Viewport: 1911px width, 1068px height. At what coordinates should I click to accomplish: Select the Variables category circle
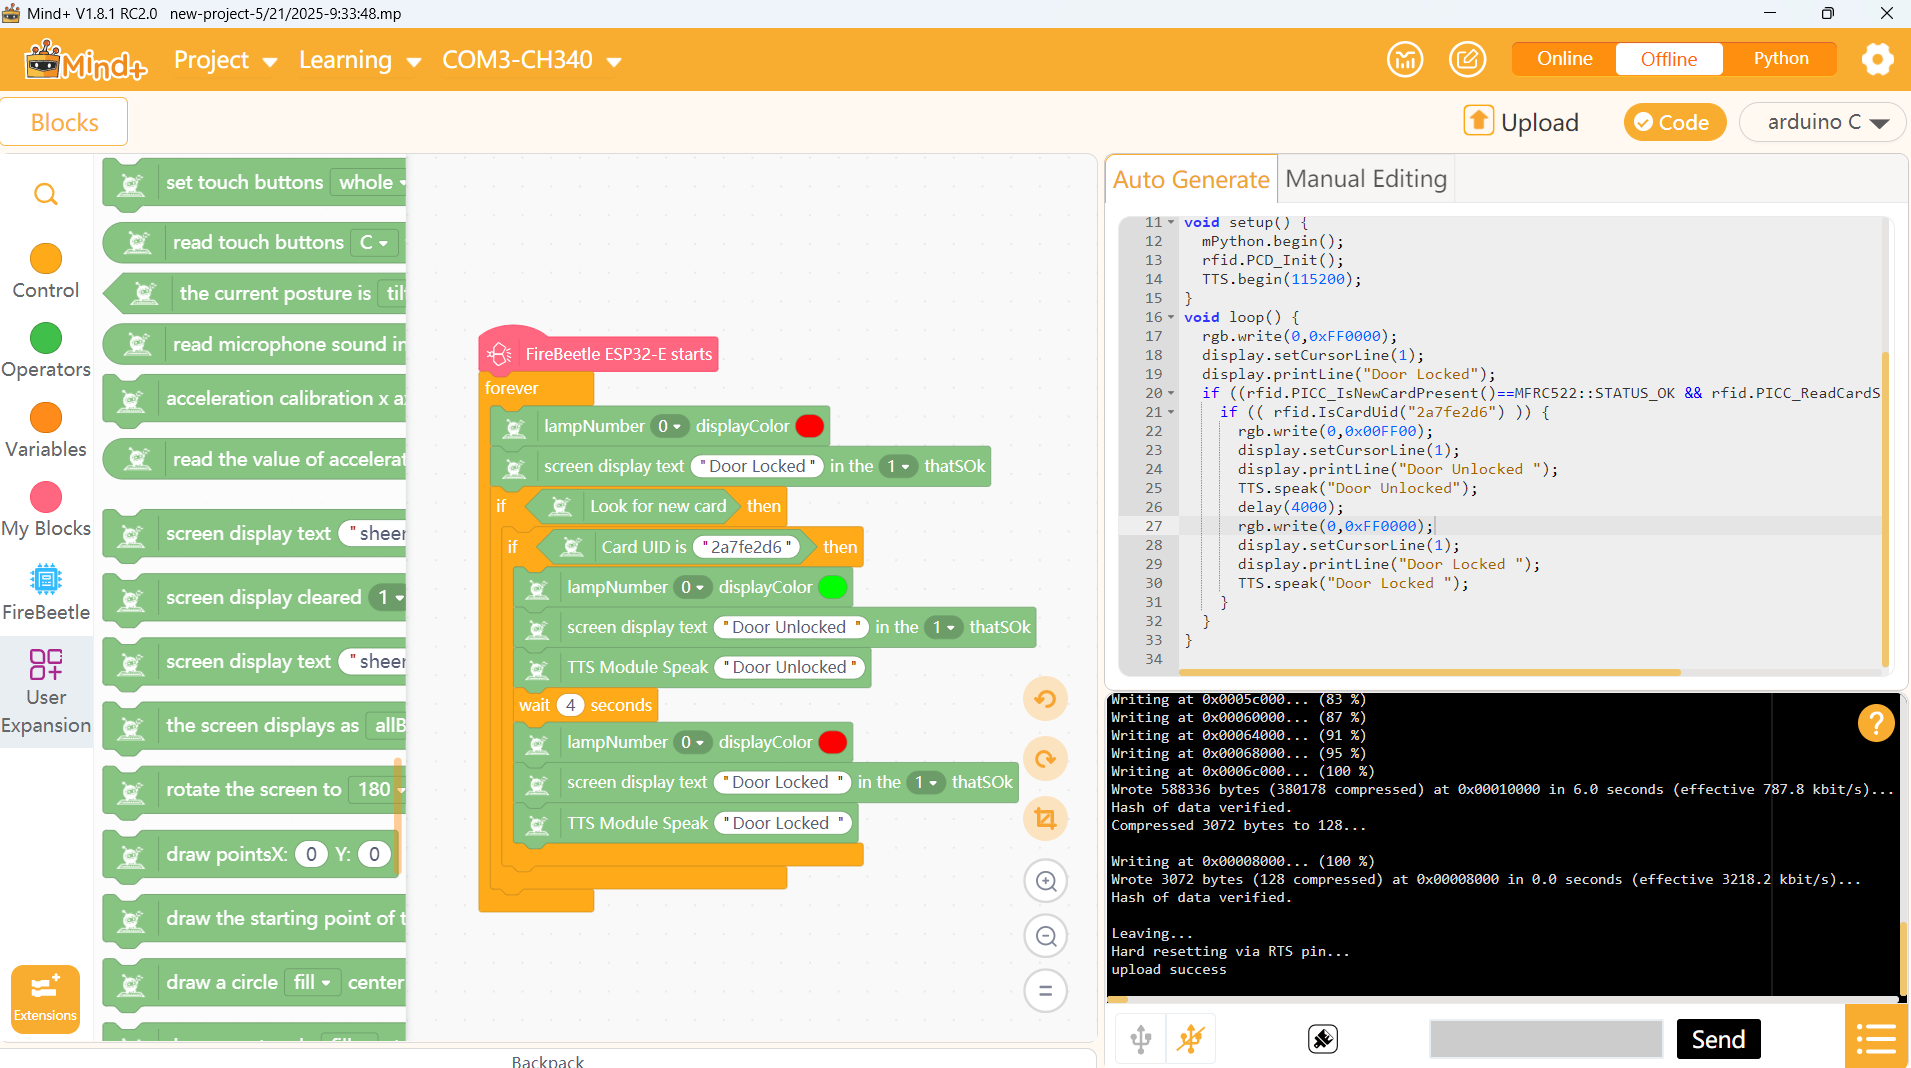[x=46, y=417]
